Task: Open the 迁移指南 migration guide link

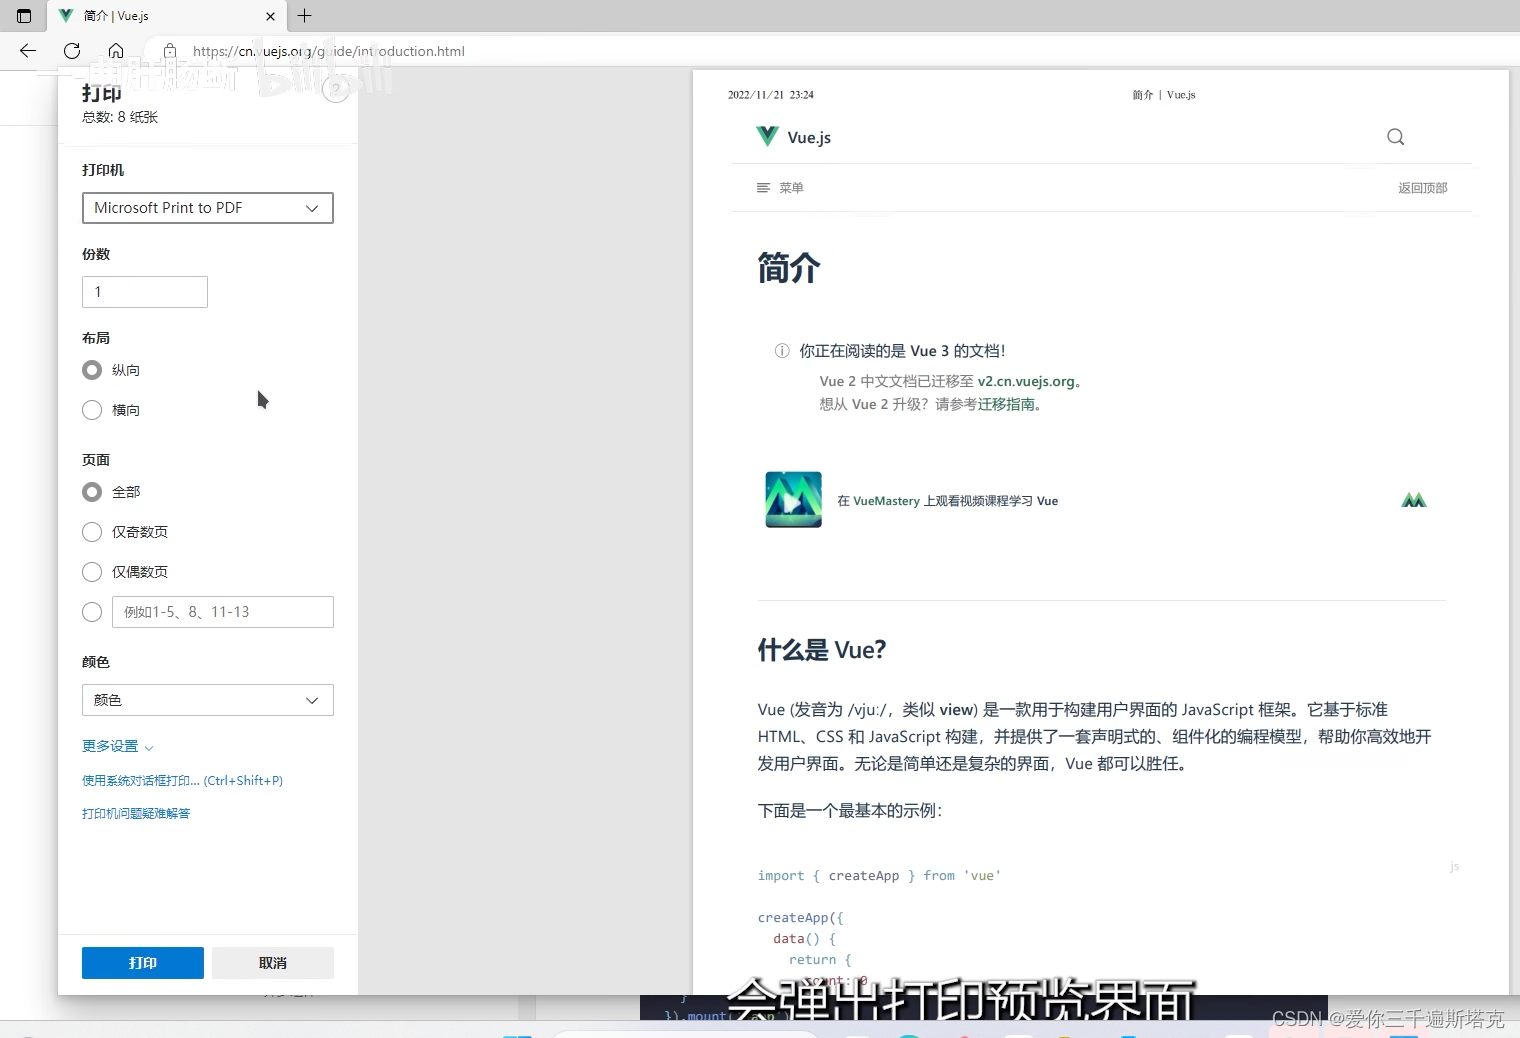Action: coord(1008,404)
